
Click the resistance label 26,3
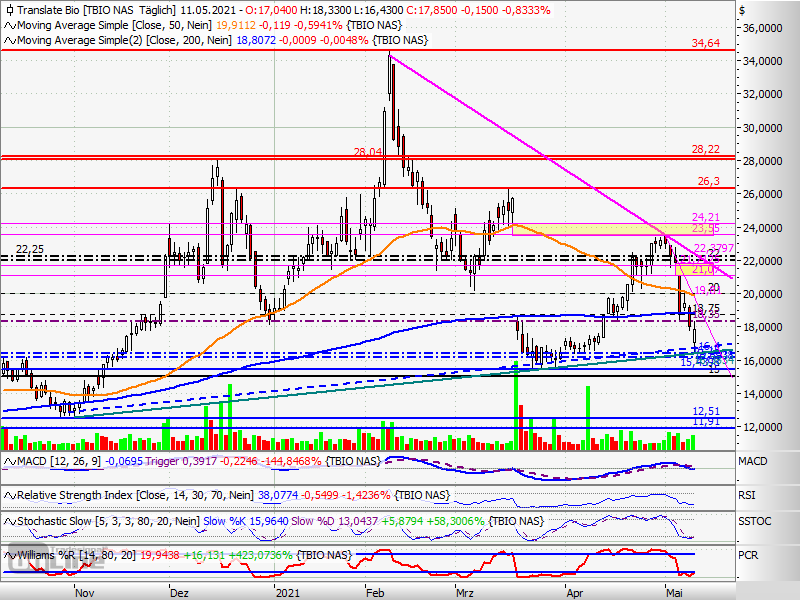tap(708, 181)
